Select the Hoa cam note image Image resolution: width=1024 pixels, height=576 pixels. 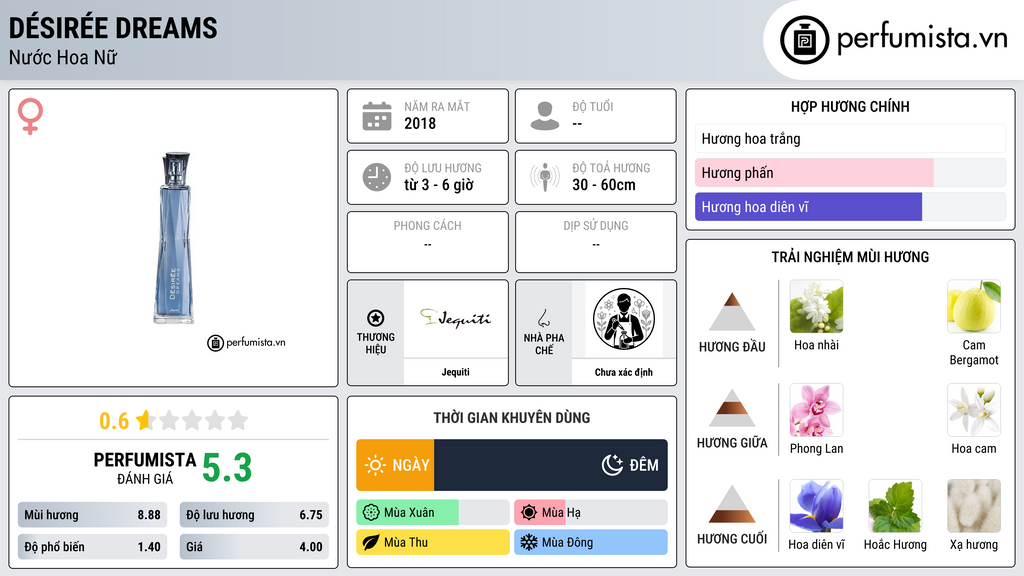(x=974, y=410)
